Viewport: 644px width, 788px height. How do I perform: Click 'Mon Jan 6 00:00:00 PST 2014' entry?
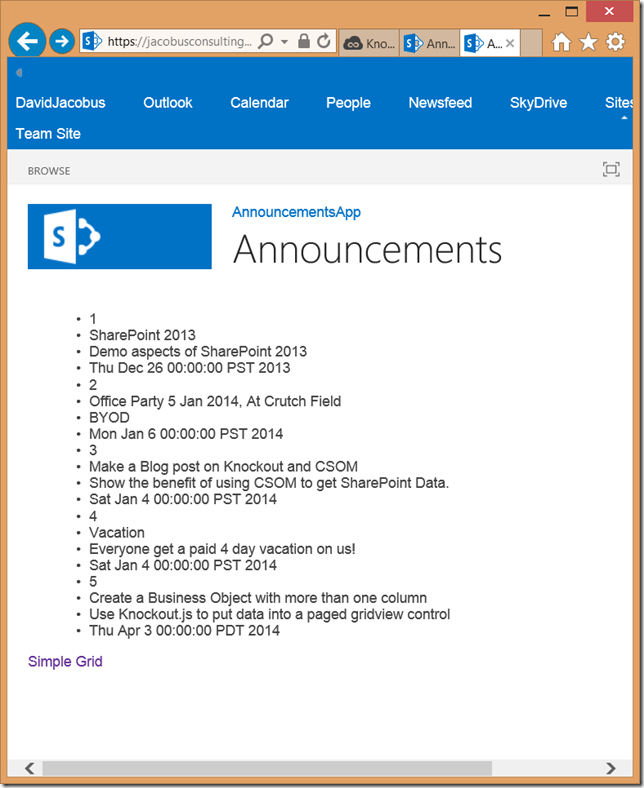coord(186,434)
